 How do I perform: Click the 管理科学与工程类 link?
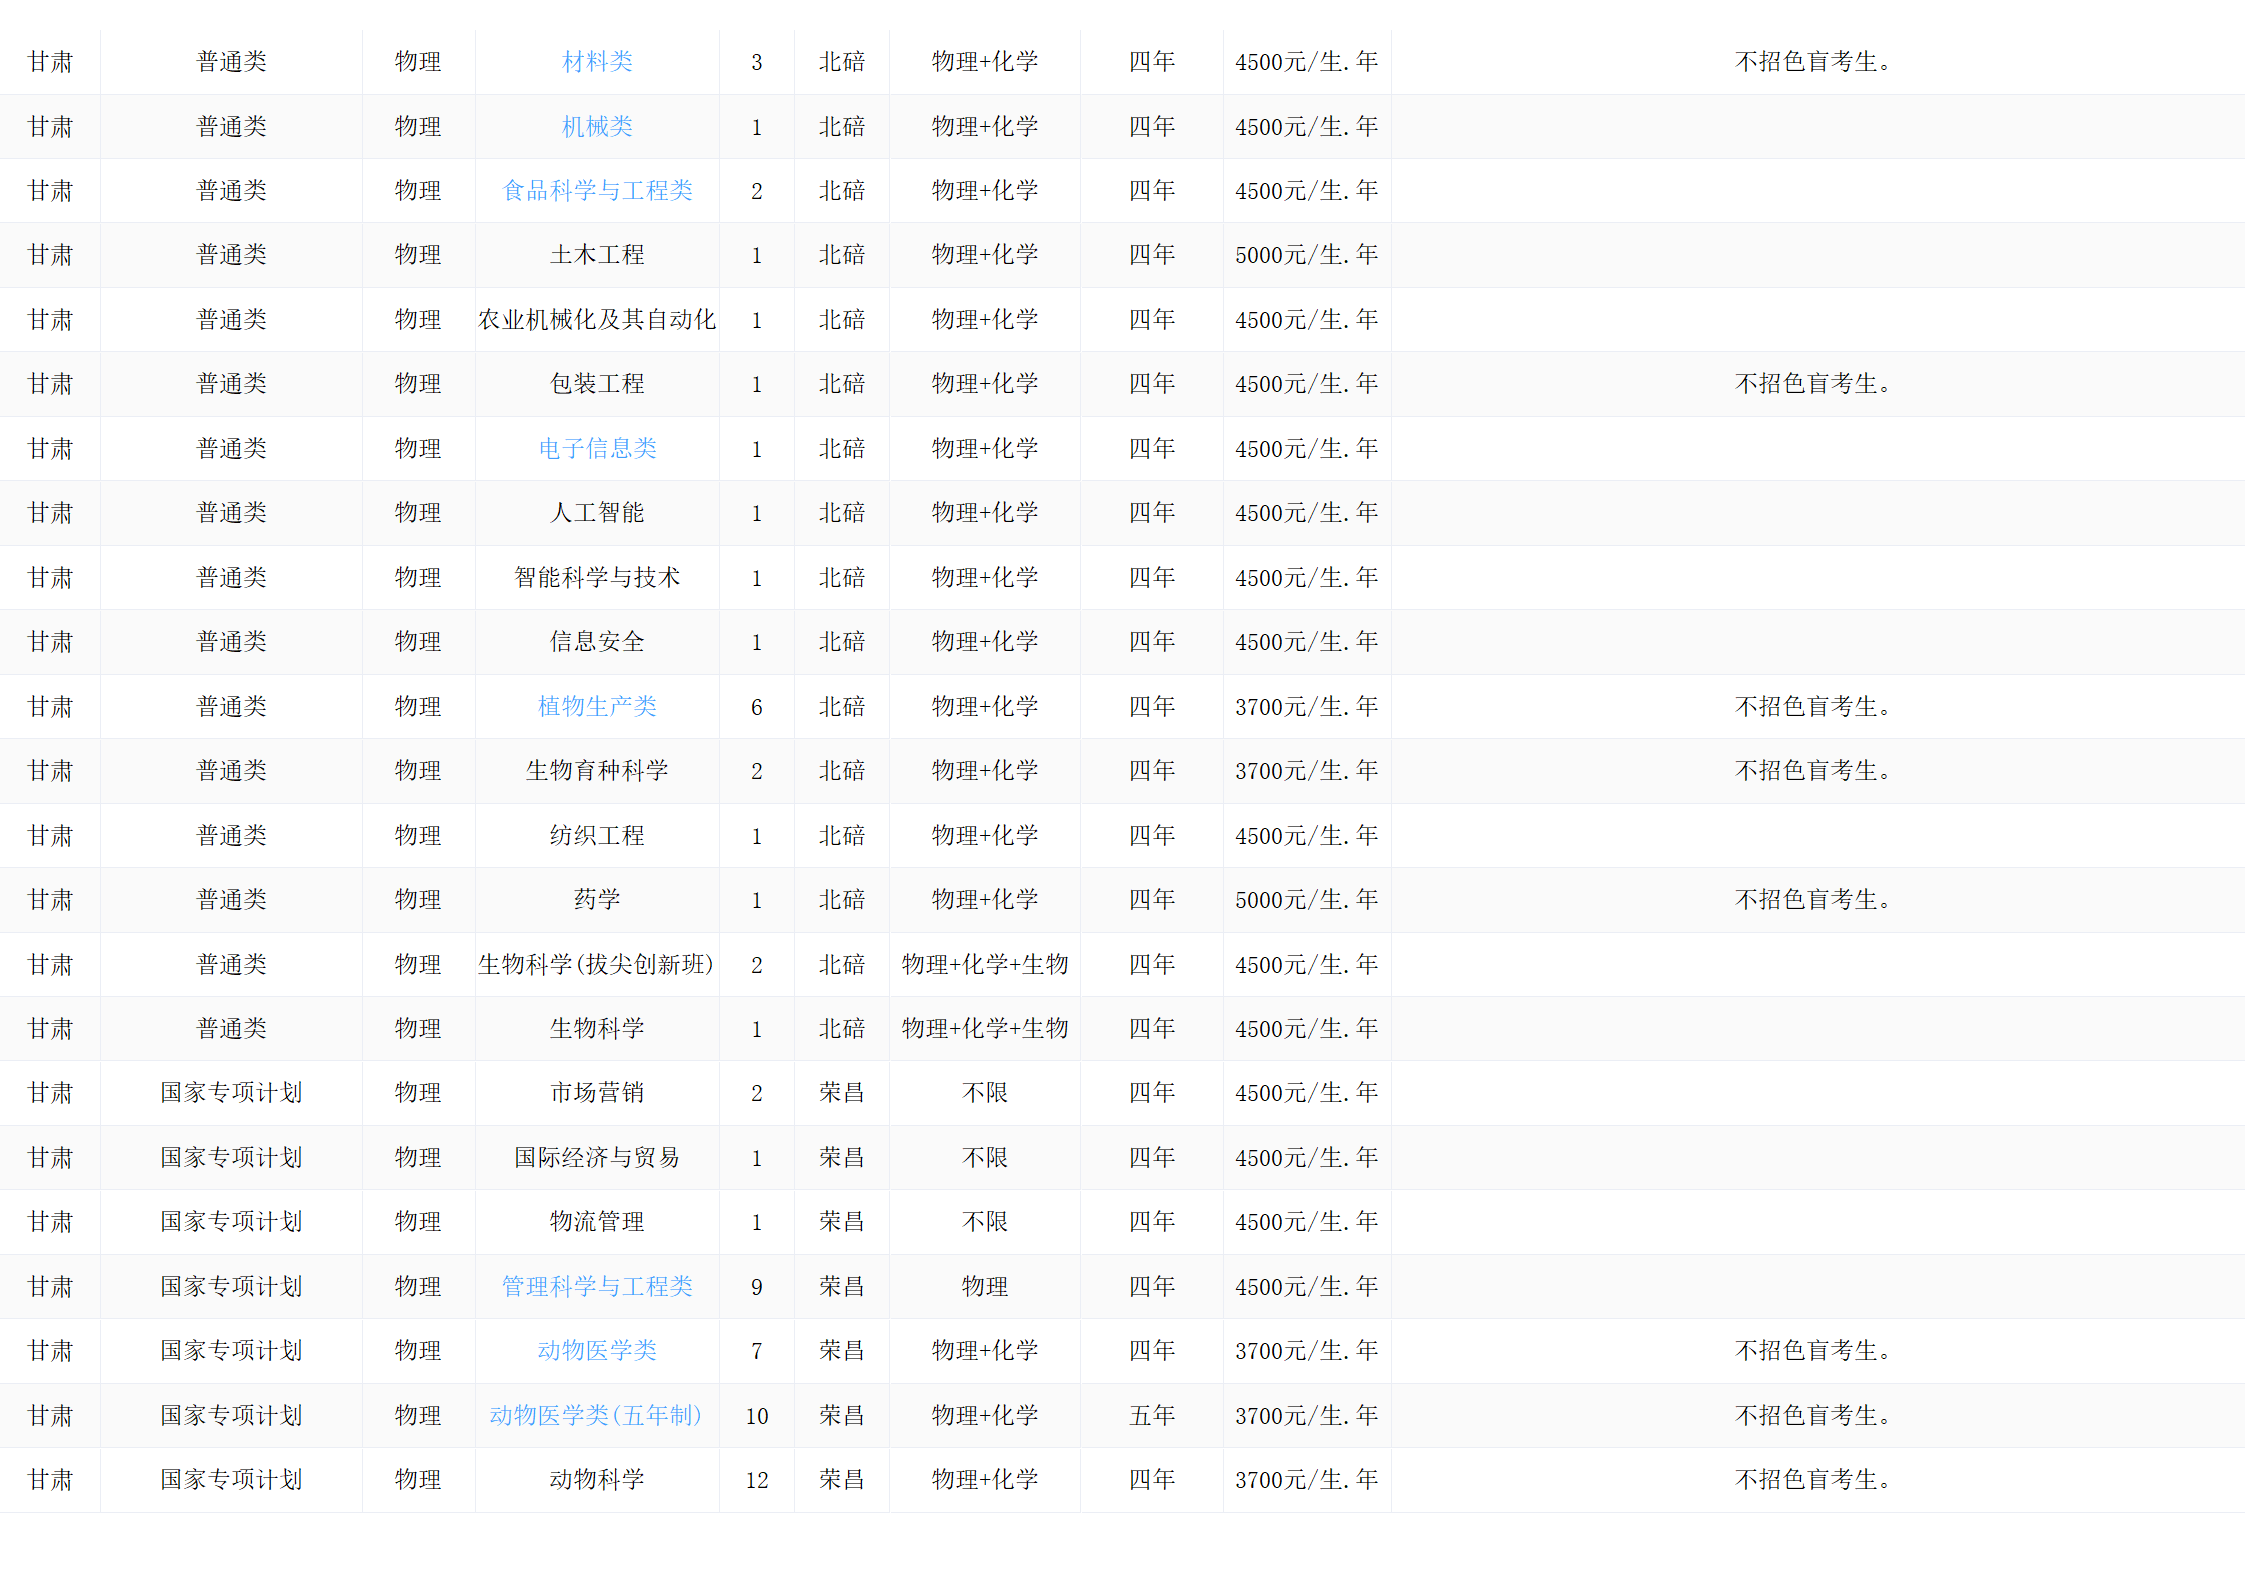597,1287
